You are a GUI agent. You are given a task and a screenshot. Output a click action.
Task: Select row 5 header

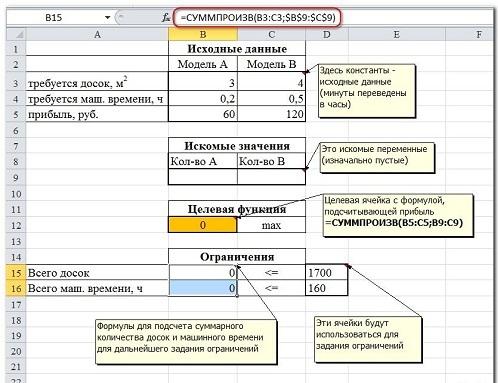pos(16,114)
